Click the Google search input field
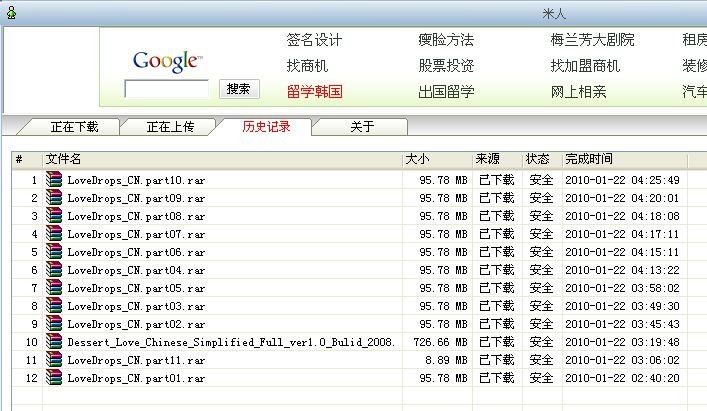The image size is (707, 411). (166, 89)
